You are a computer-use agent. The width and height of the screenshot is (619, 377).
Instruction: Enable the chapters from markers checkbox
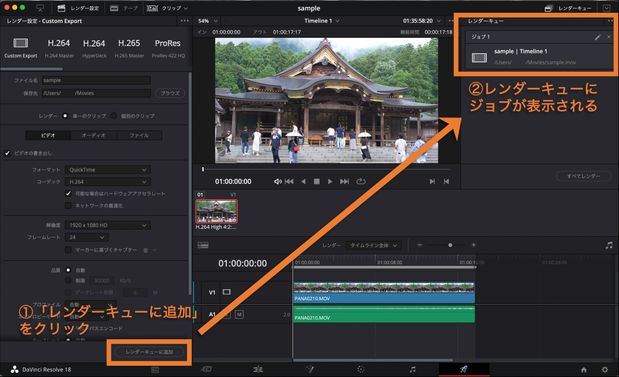pos(68,249)
